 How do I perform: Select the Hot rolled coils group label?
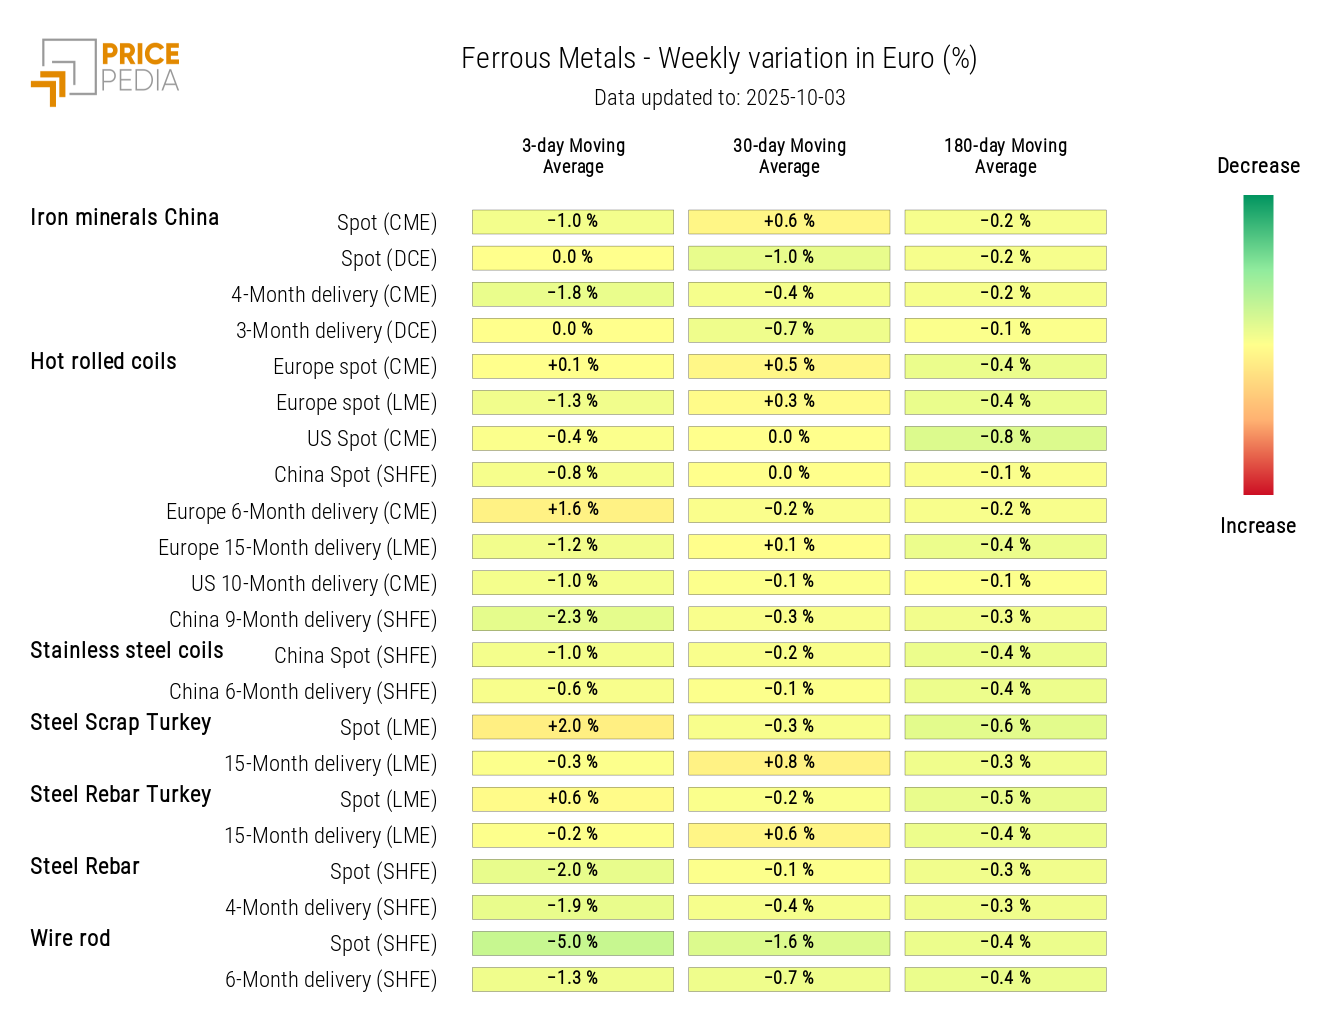[103, 362]
